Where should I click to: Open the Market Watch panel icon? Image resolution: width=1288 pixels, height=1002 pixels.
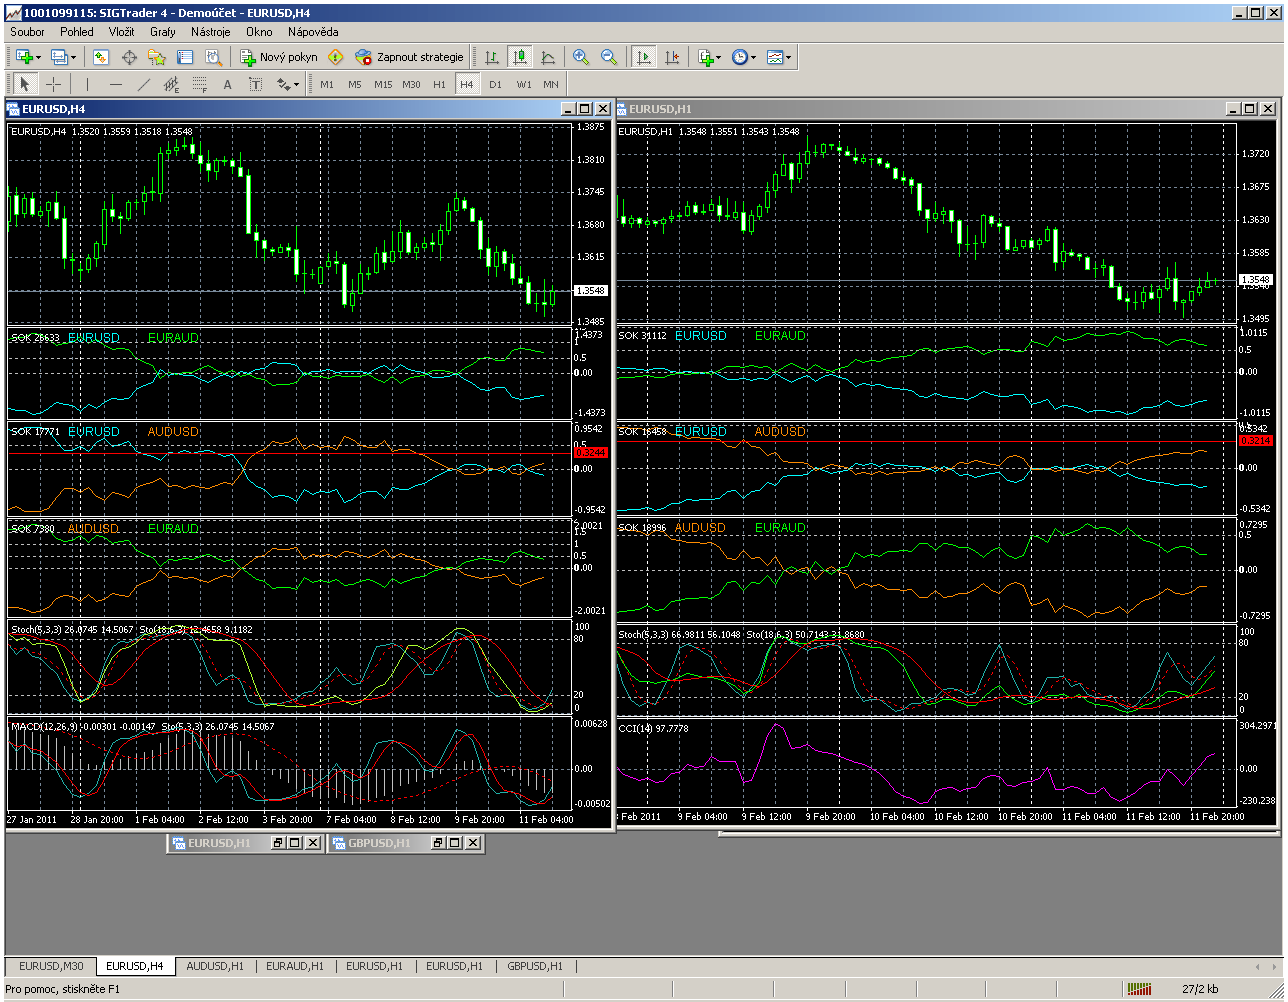pyautogui.click(x=101, y=57)
